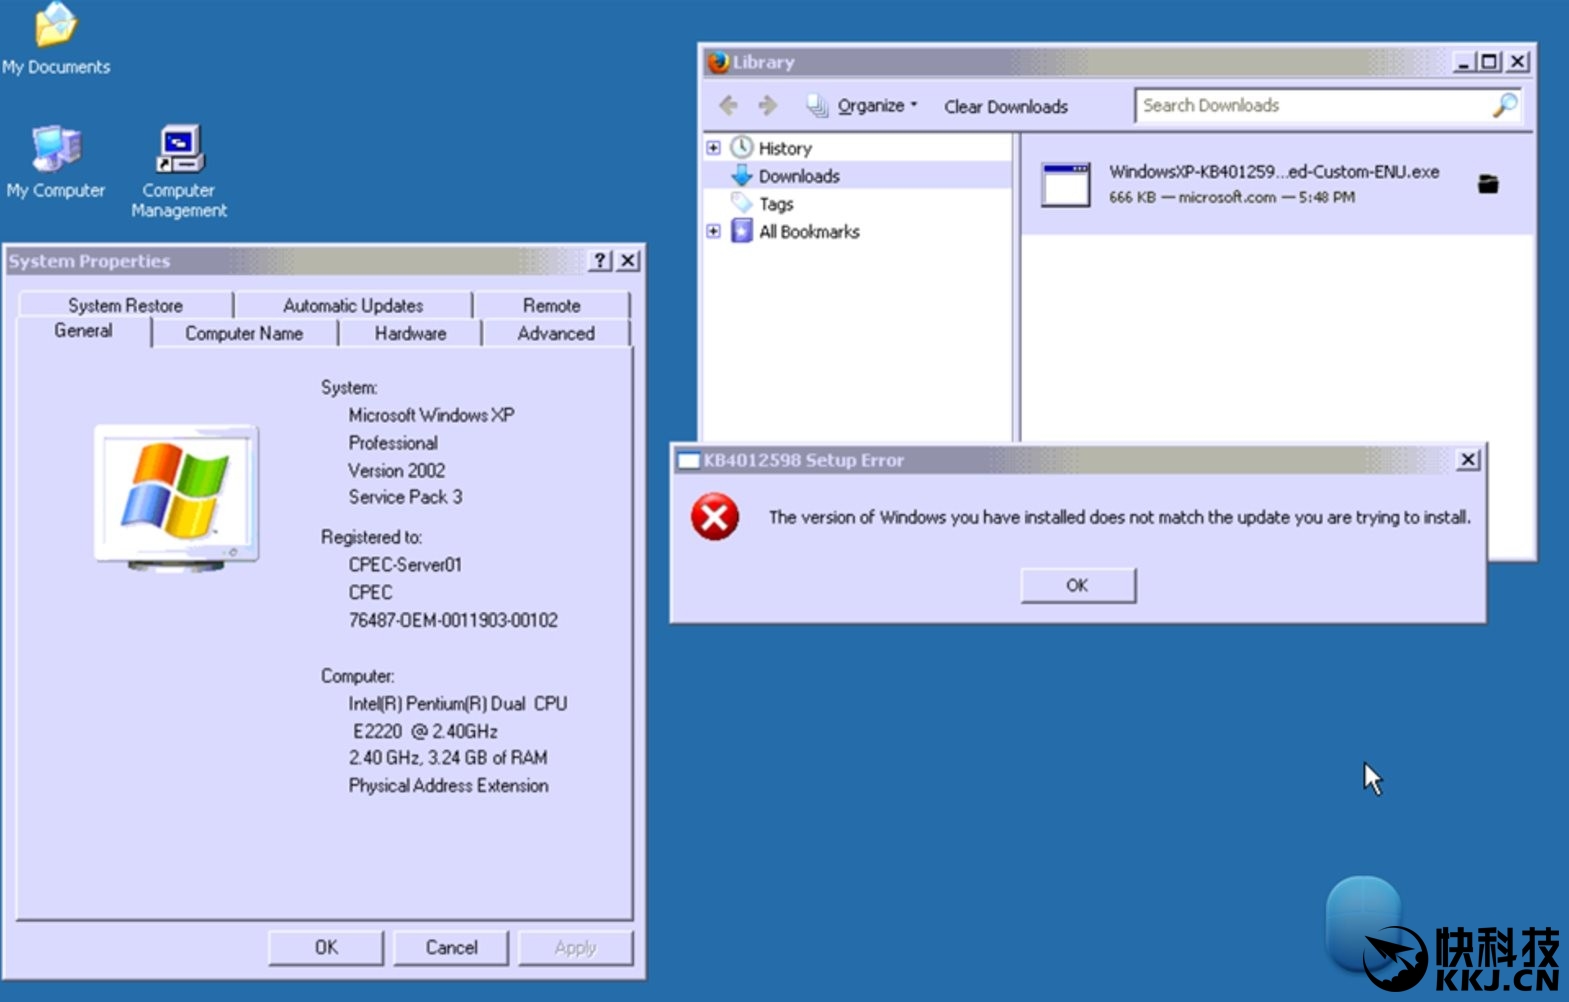1569x1002 pixels.
Task: Go back in the Library window
Action: coord(728,105)
